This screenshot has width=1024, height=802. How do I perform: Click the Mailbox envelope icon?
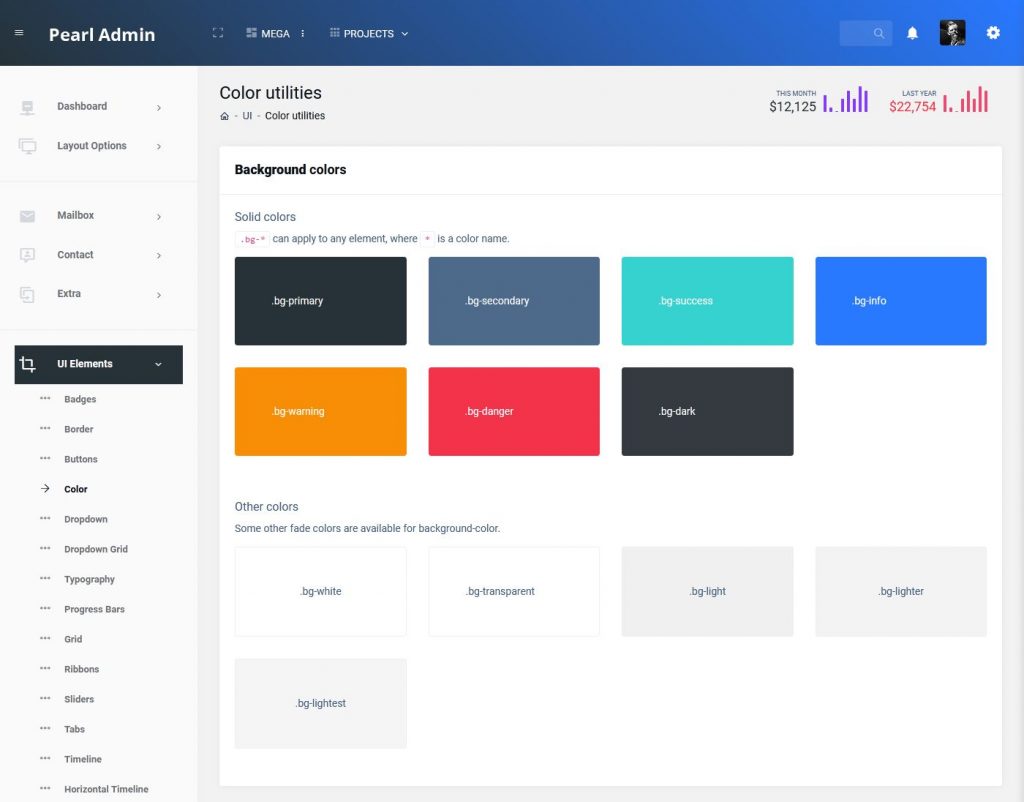pos(27,216)
